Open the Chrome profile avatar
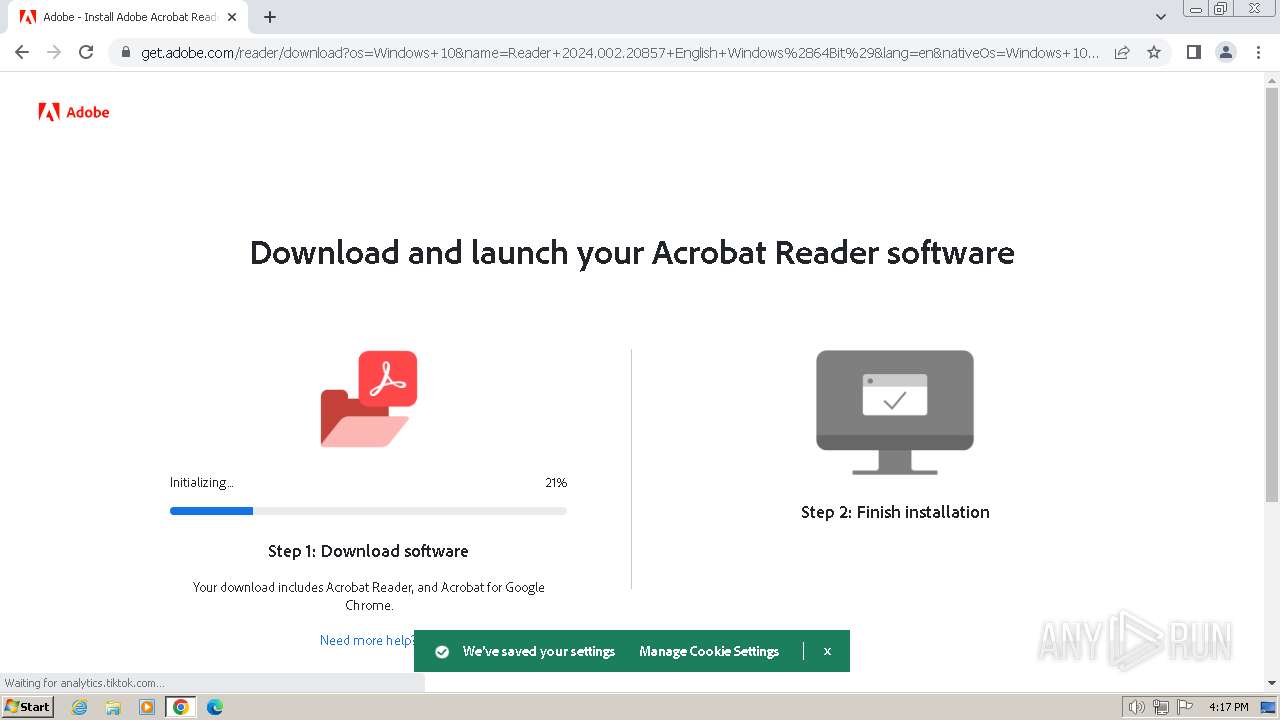Viewport: 1280px width, 720px height. 1226,52
